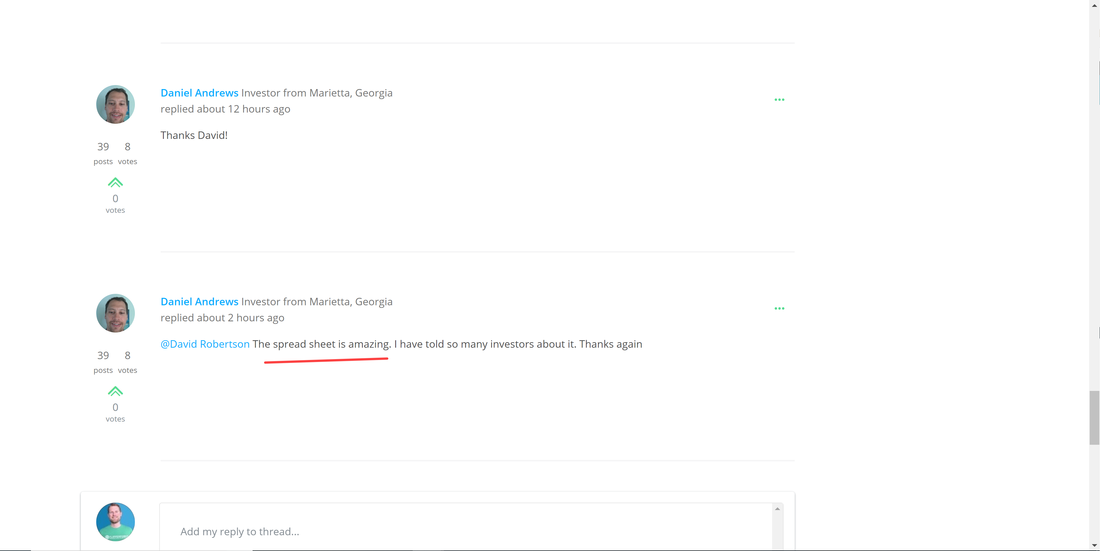Open the three-dot menu on the spreadsheet reply

(x=779, y=309)
